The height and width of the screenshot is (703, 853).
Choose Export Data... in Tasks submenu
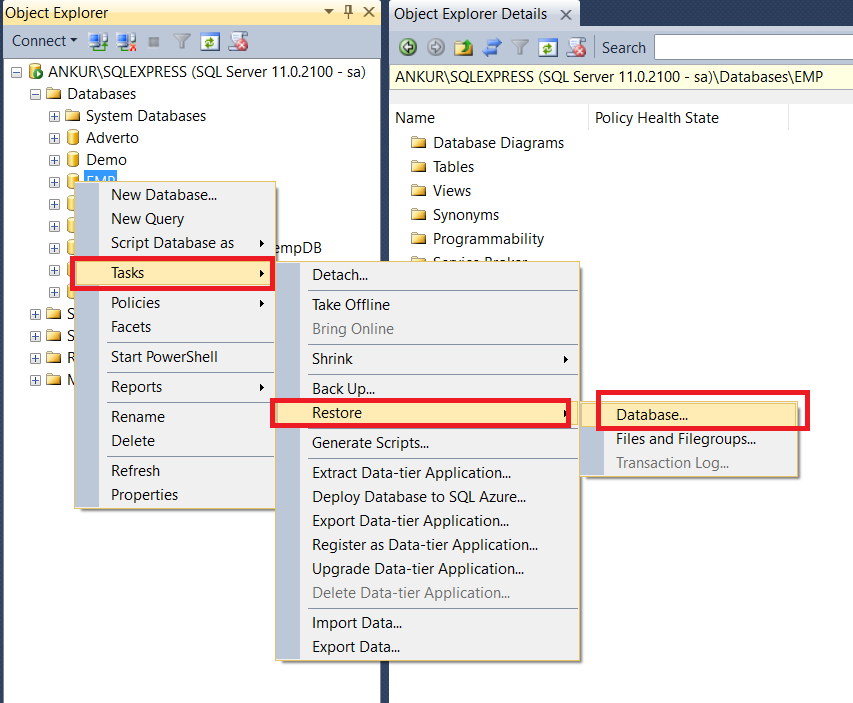tap(428, 647)
